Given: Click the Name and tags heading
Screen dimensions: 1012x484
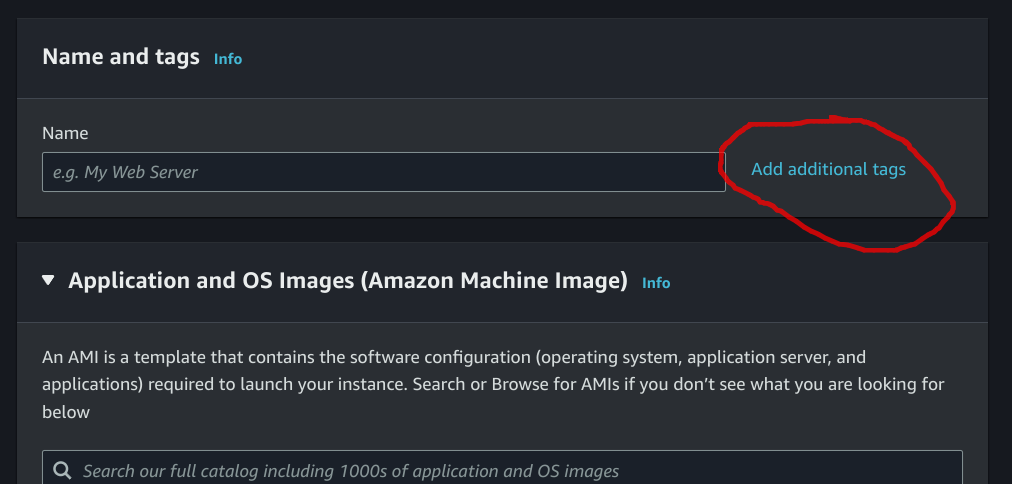Looking at the screenshot, I should 121,57.
